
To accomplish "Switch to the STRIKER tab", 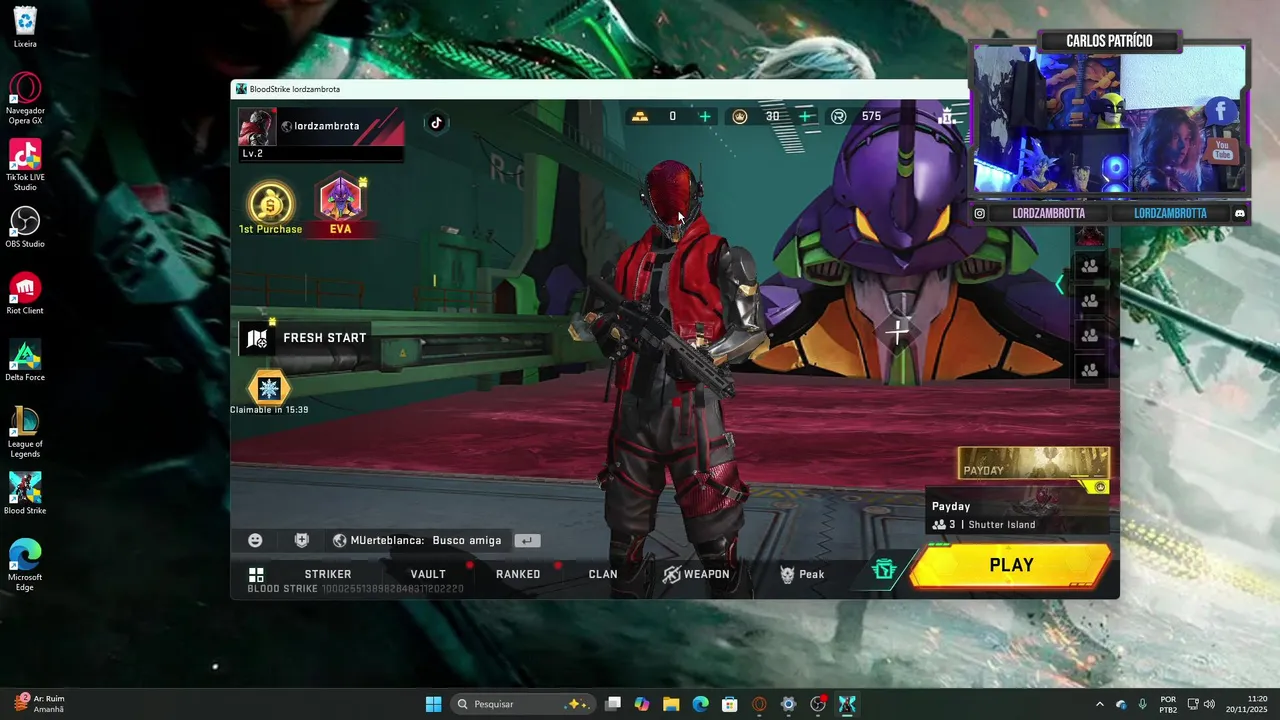I will point(328,574).
